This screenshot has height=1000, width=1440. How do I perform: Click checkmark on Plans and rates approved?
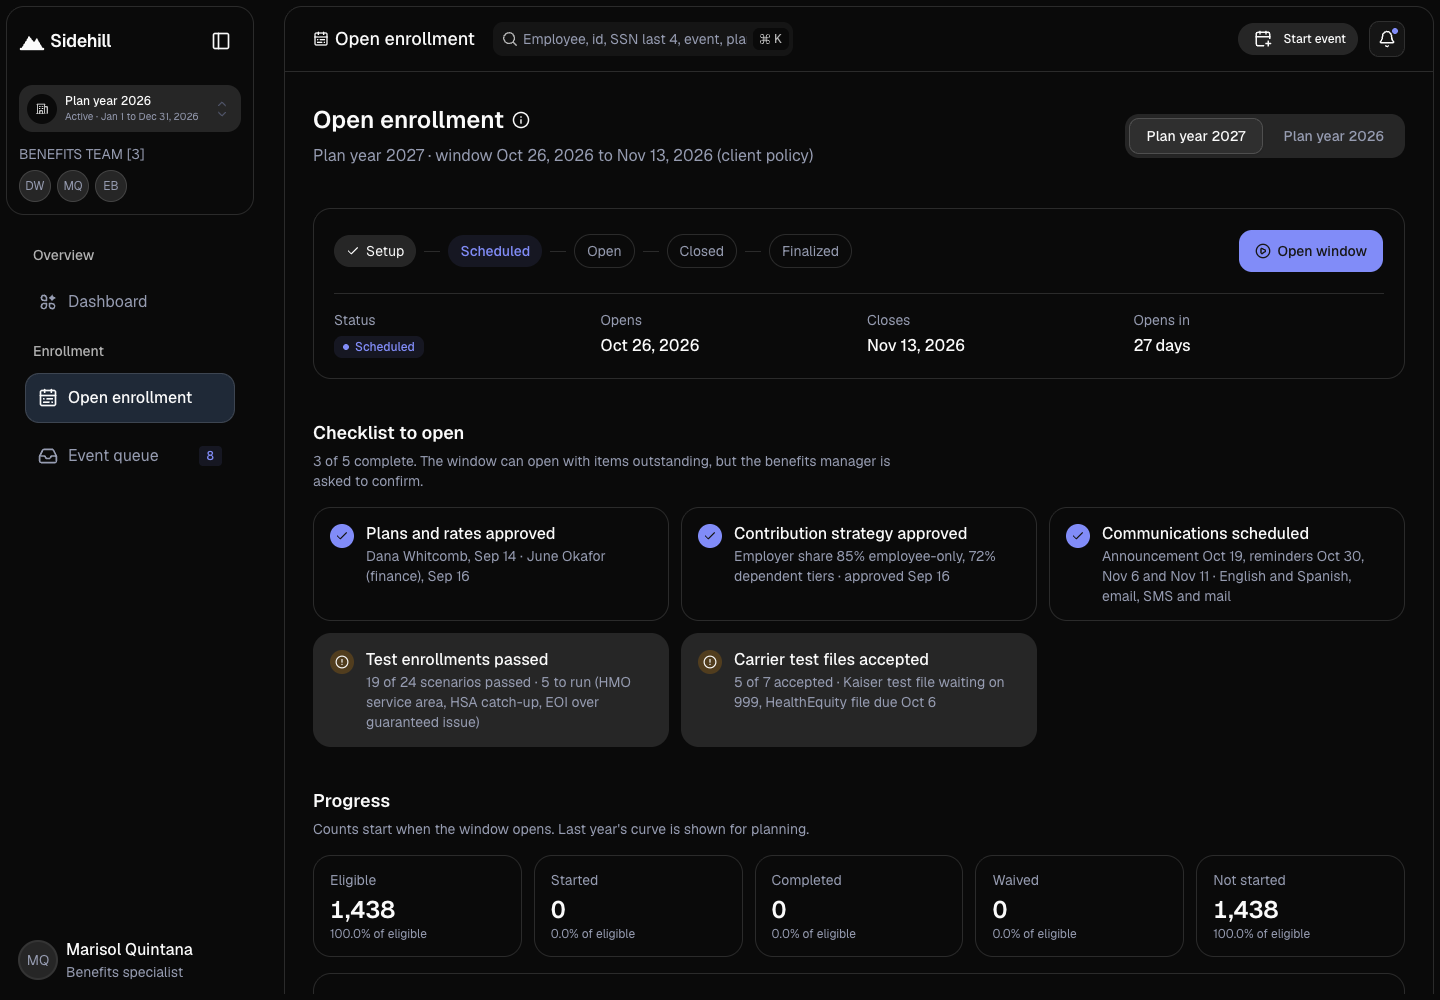click(x=342, y=536)
